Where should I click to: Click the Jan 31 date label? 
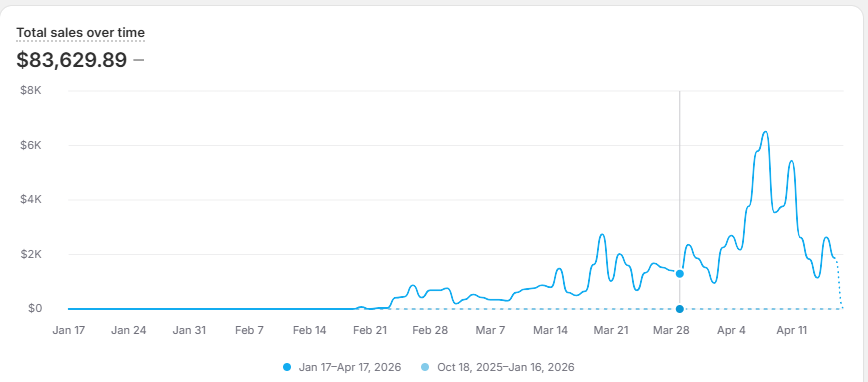click(x=189, y=331)
